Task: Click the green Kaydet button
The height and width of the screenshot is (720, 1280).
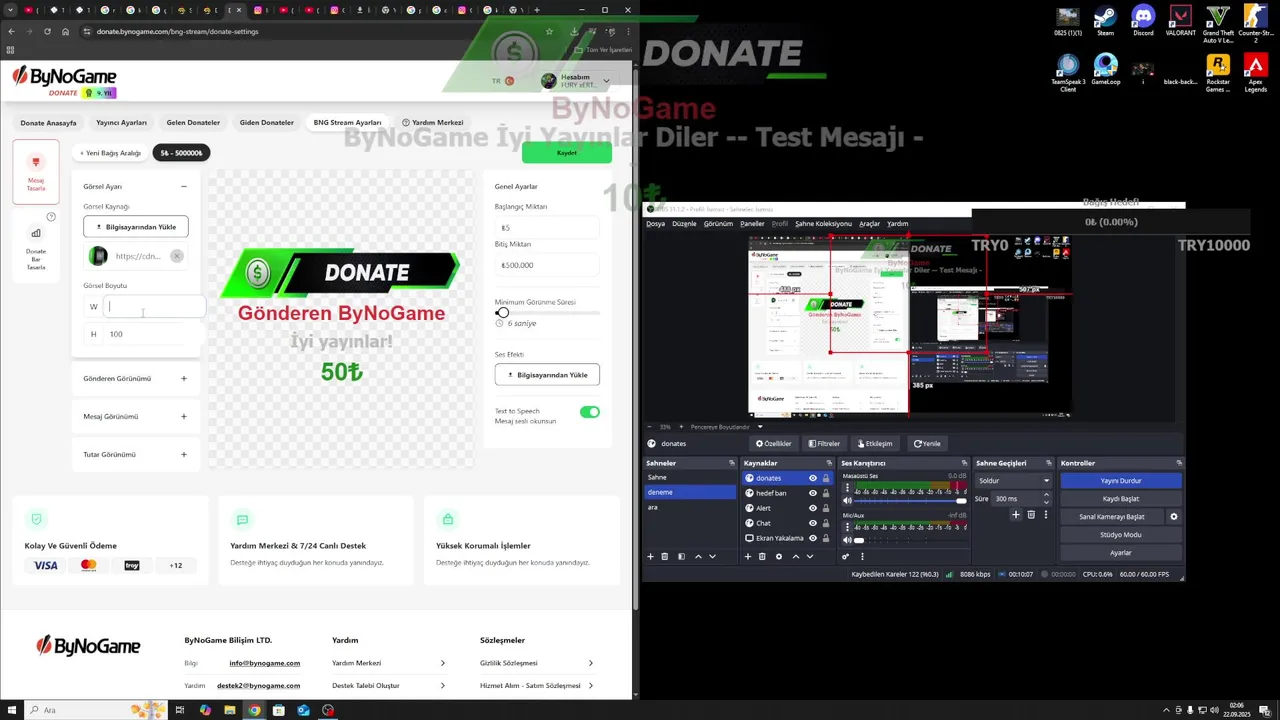Action: click(x=567, y=153)
